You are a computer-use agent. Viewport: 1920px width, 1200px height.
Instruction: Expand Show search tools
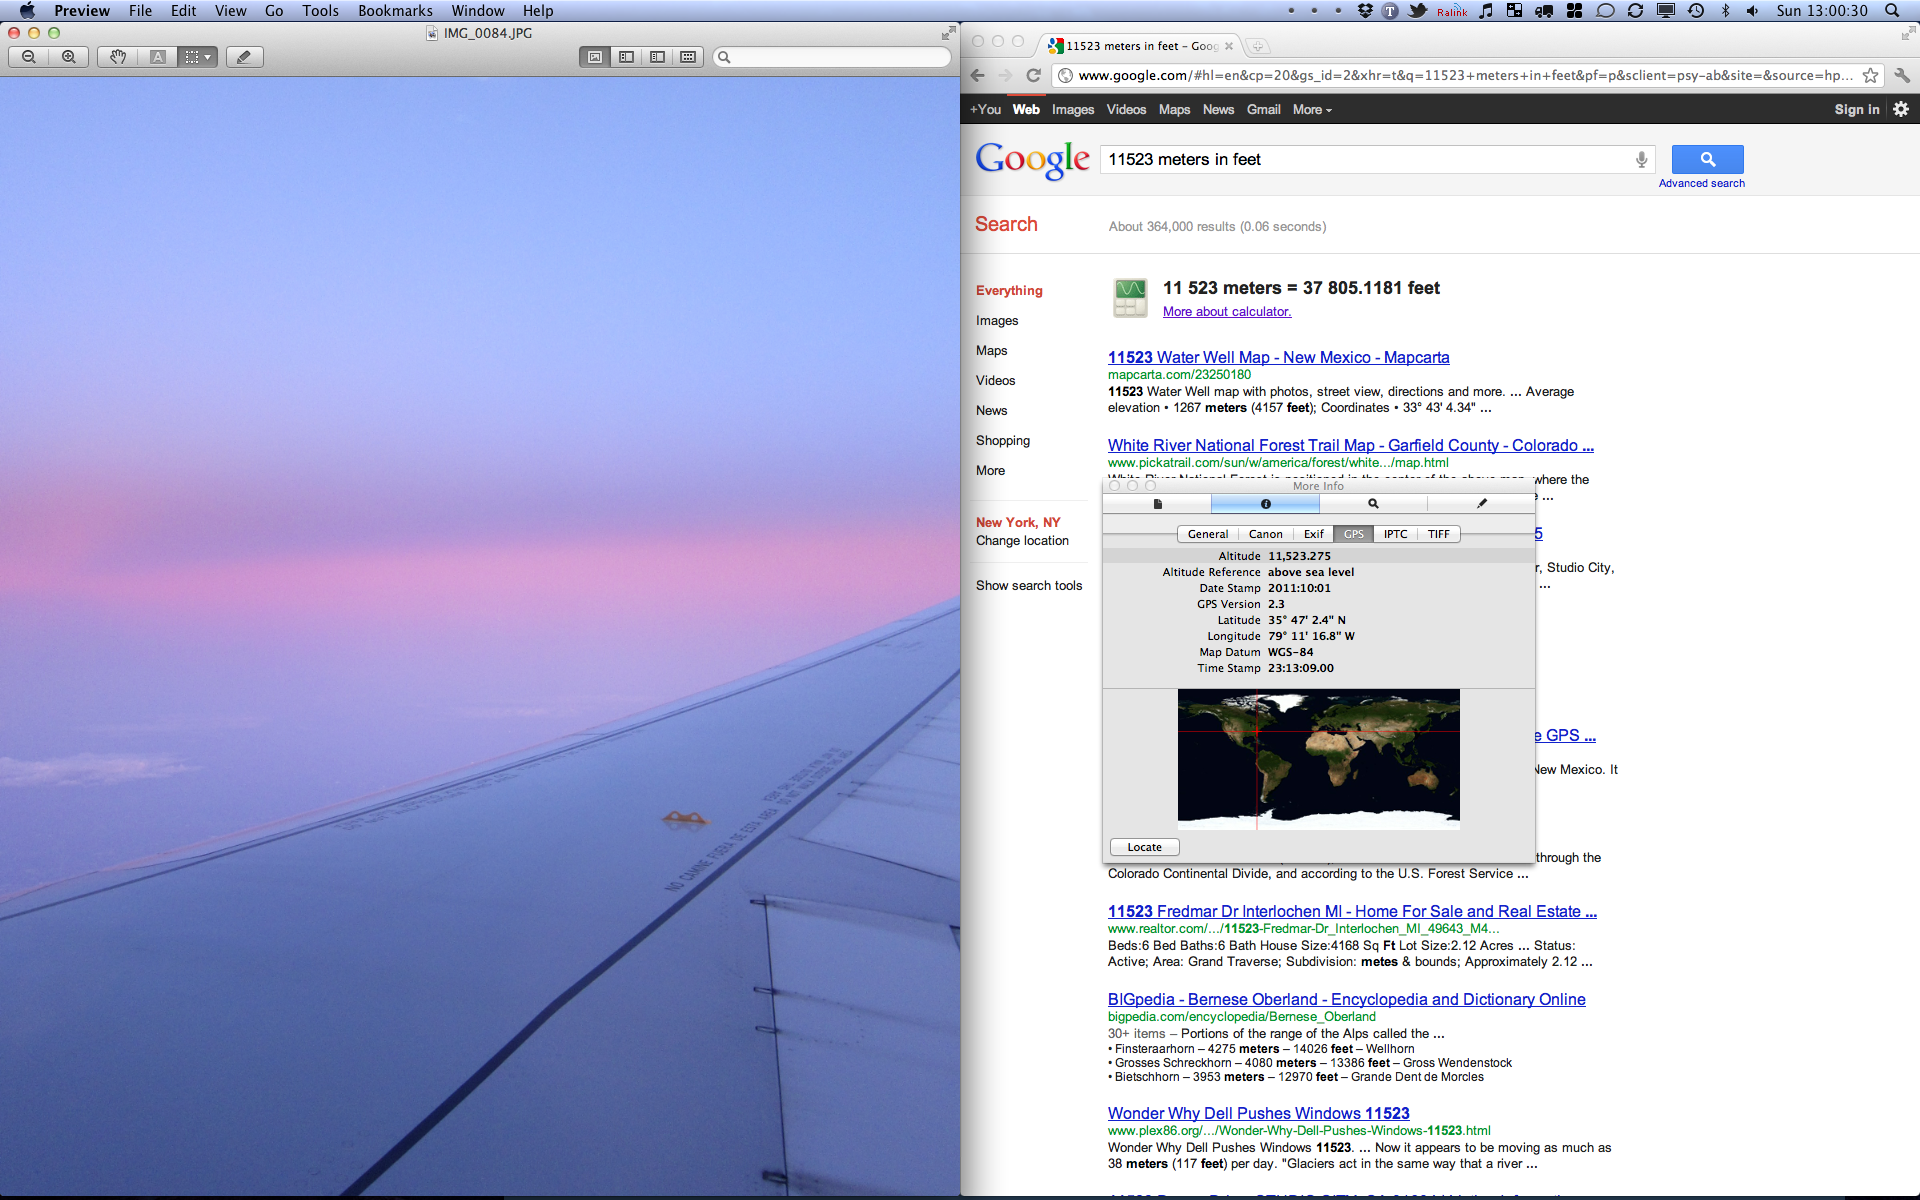1029,585
